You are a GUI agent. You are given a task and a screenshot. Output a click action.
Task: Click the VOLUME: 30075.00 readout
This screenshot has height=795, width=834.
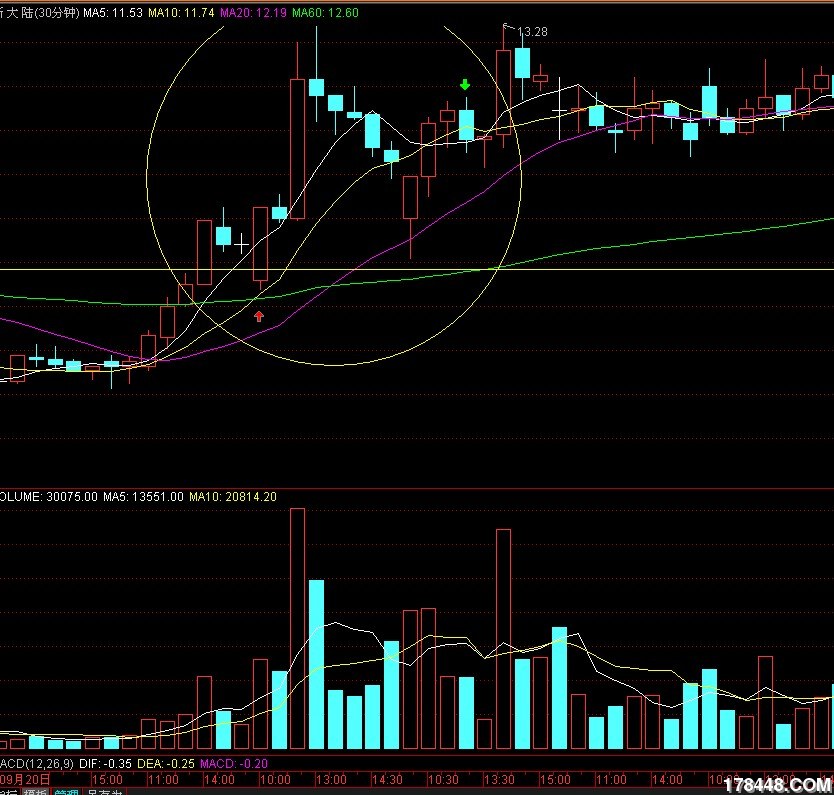point(49,497)
